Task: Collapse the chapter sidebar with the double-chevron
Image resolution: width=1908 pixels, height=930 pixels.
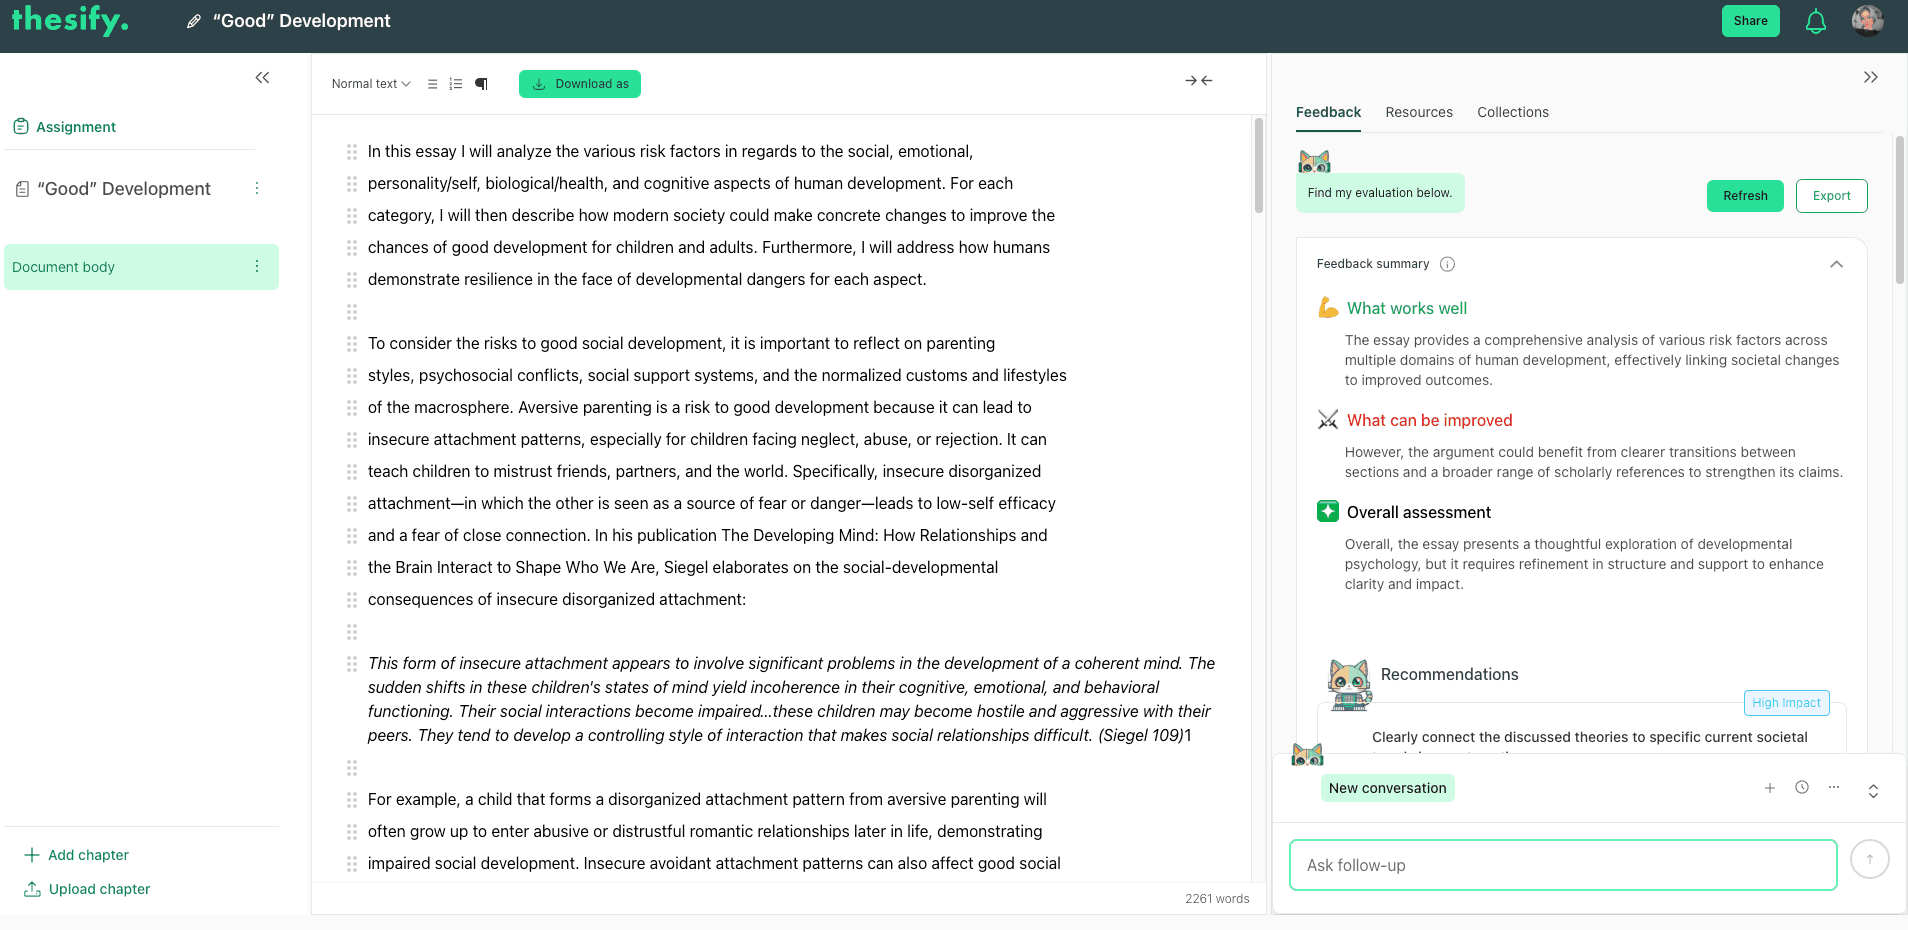Action: [x=262, y=77]
